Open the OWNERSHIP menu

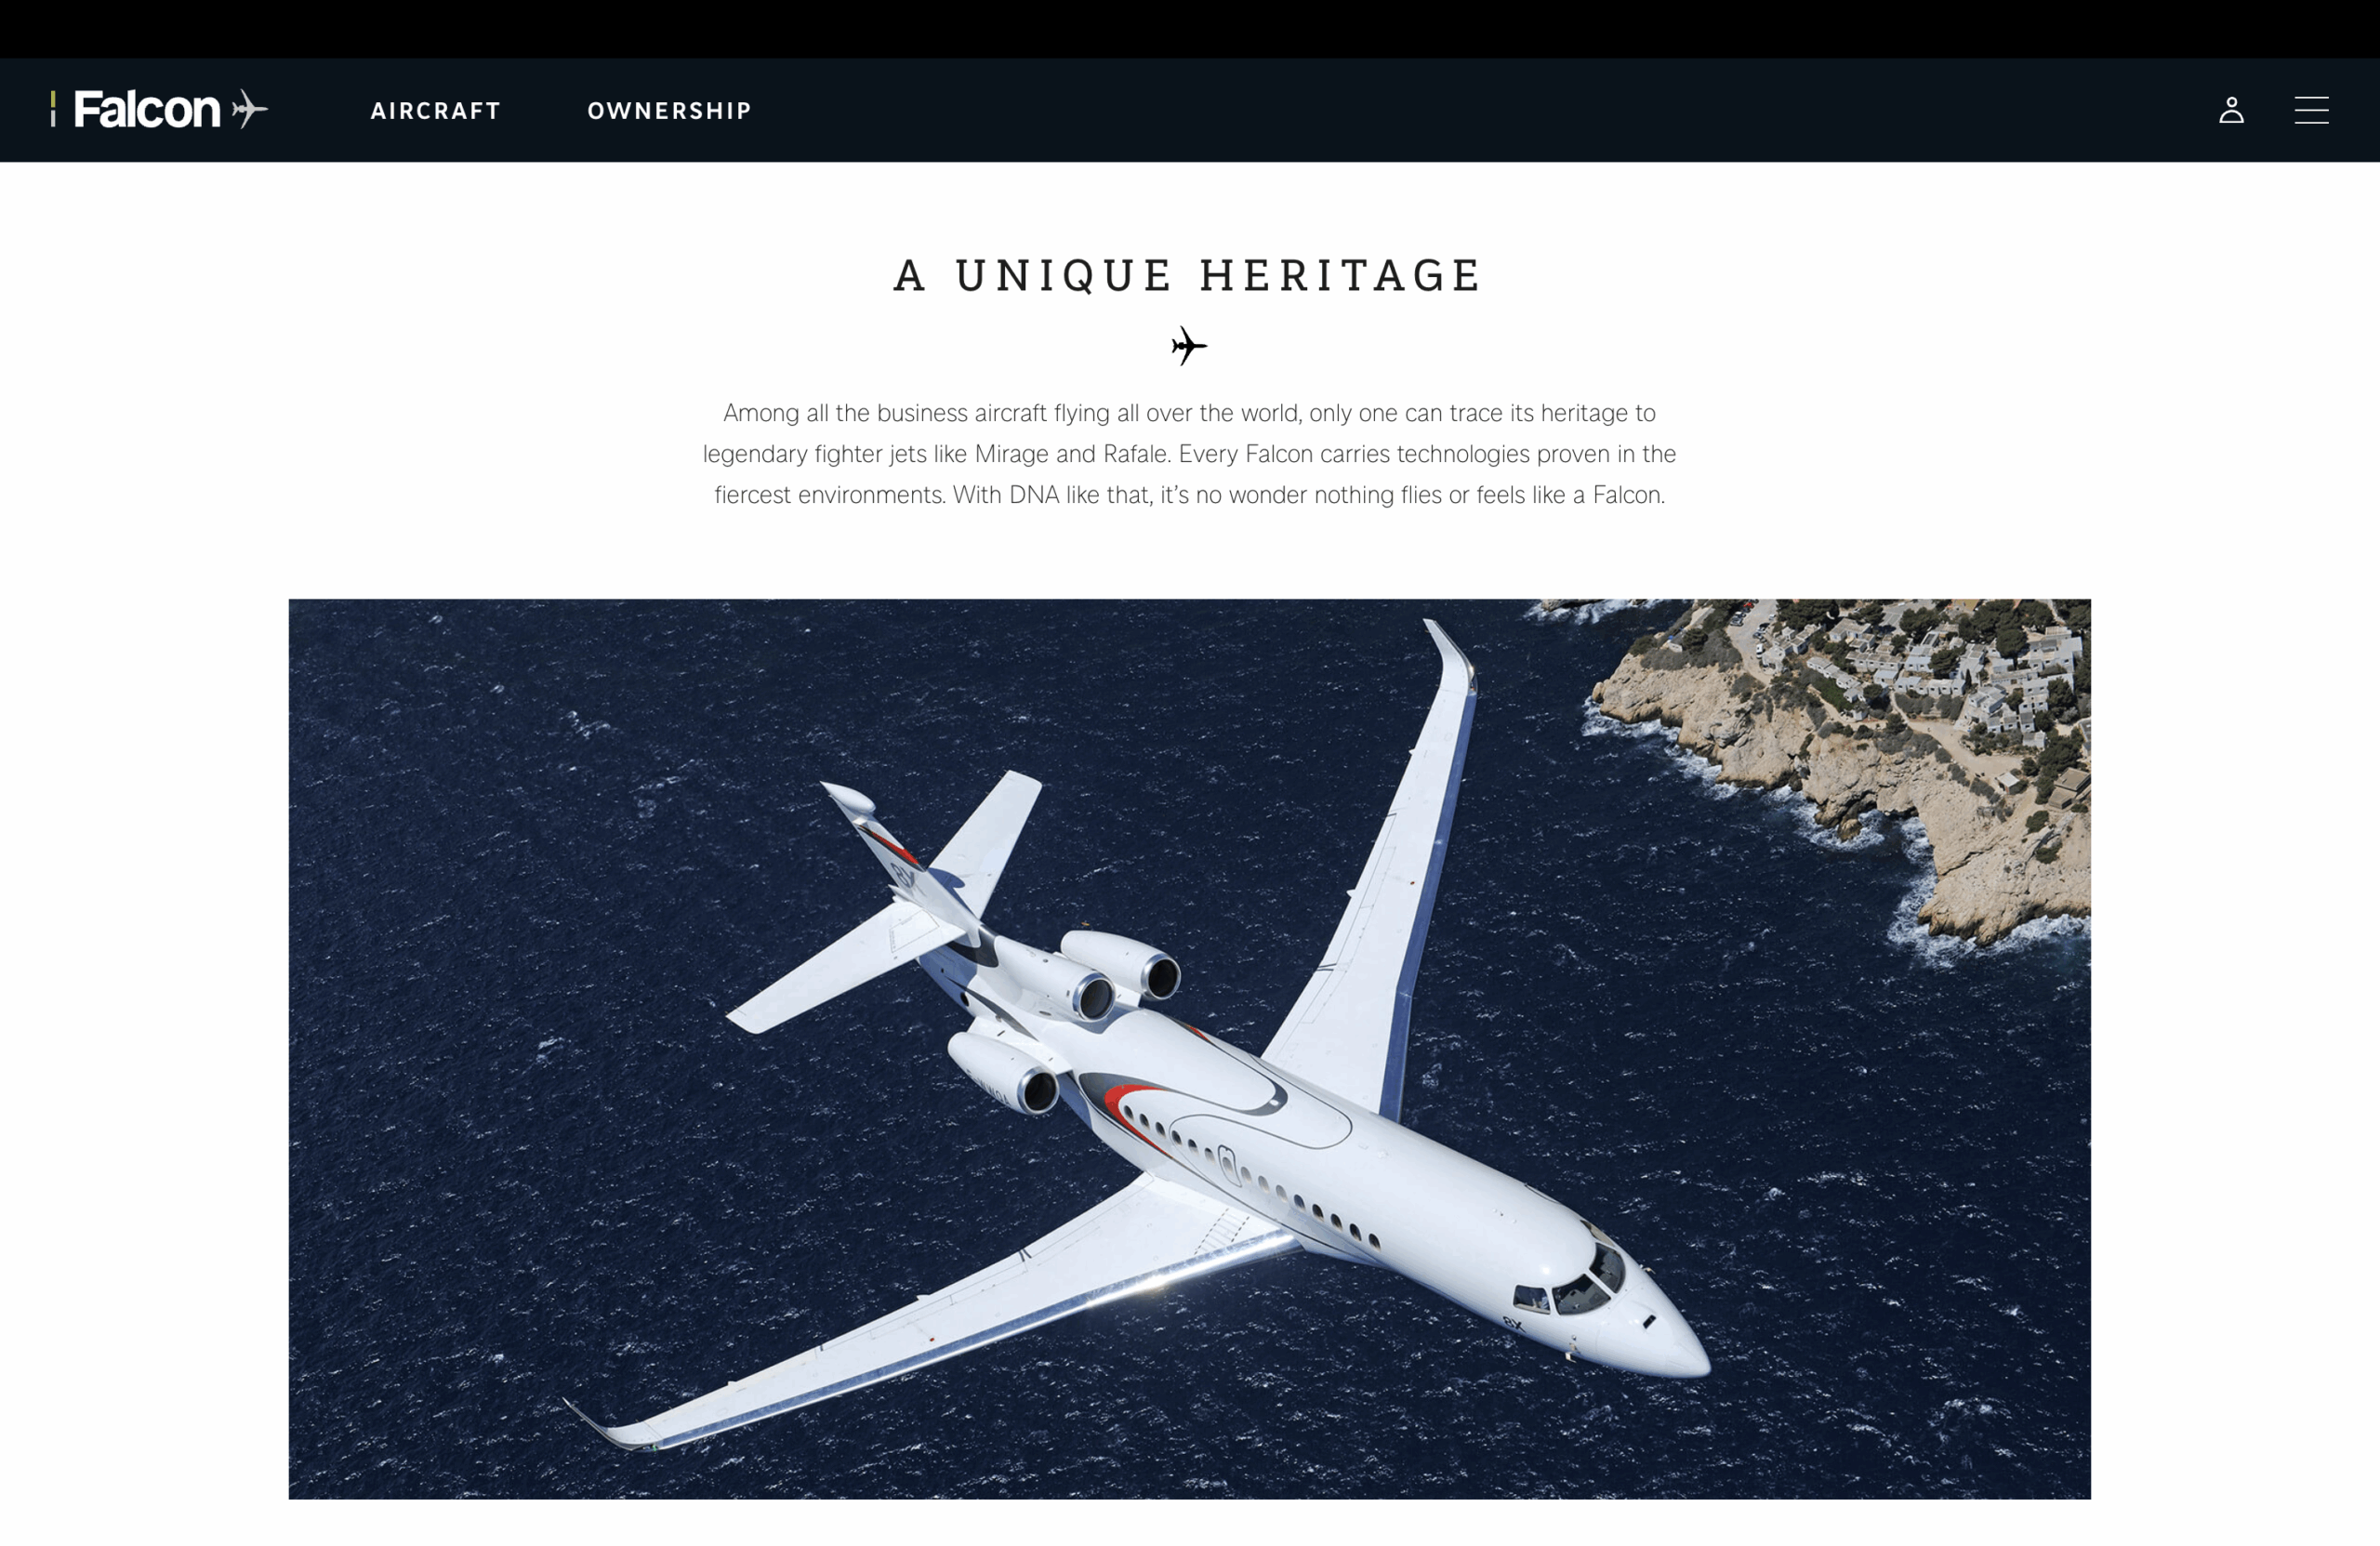pyautogui.click(x=669, y=111)
